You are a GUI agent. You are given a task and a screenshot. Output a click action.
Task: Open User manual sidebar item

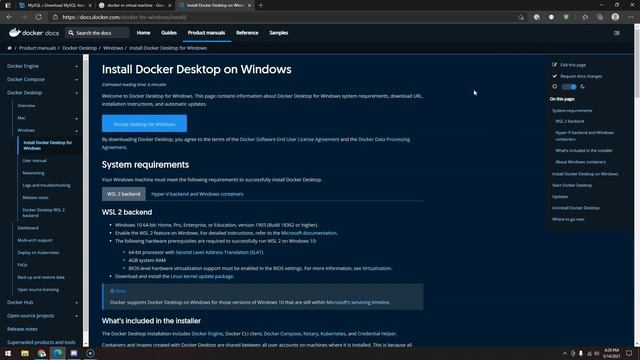click(34, 161)
